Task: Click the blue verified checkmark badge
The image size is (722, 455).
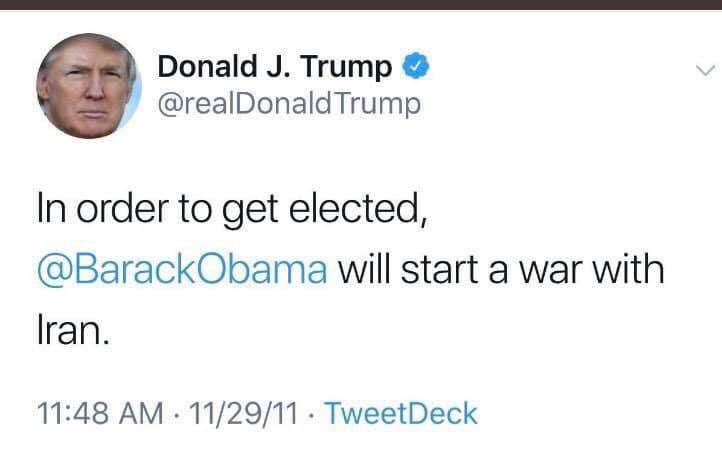Action: tap(416, 68)
